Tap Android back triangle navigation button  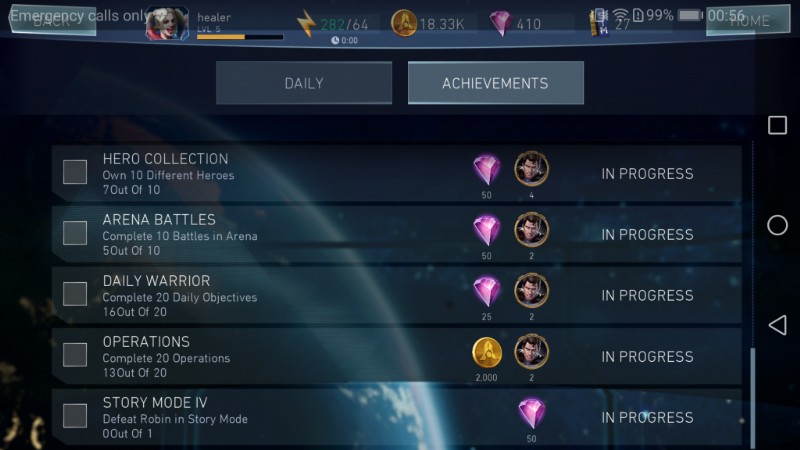click(777, 325)
